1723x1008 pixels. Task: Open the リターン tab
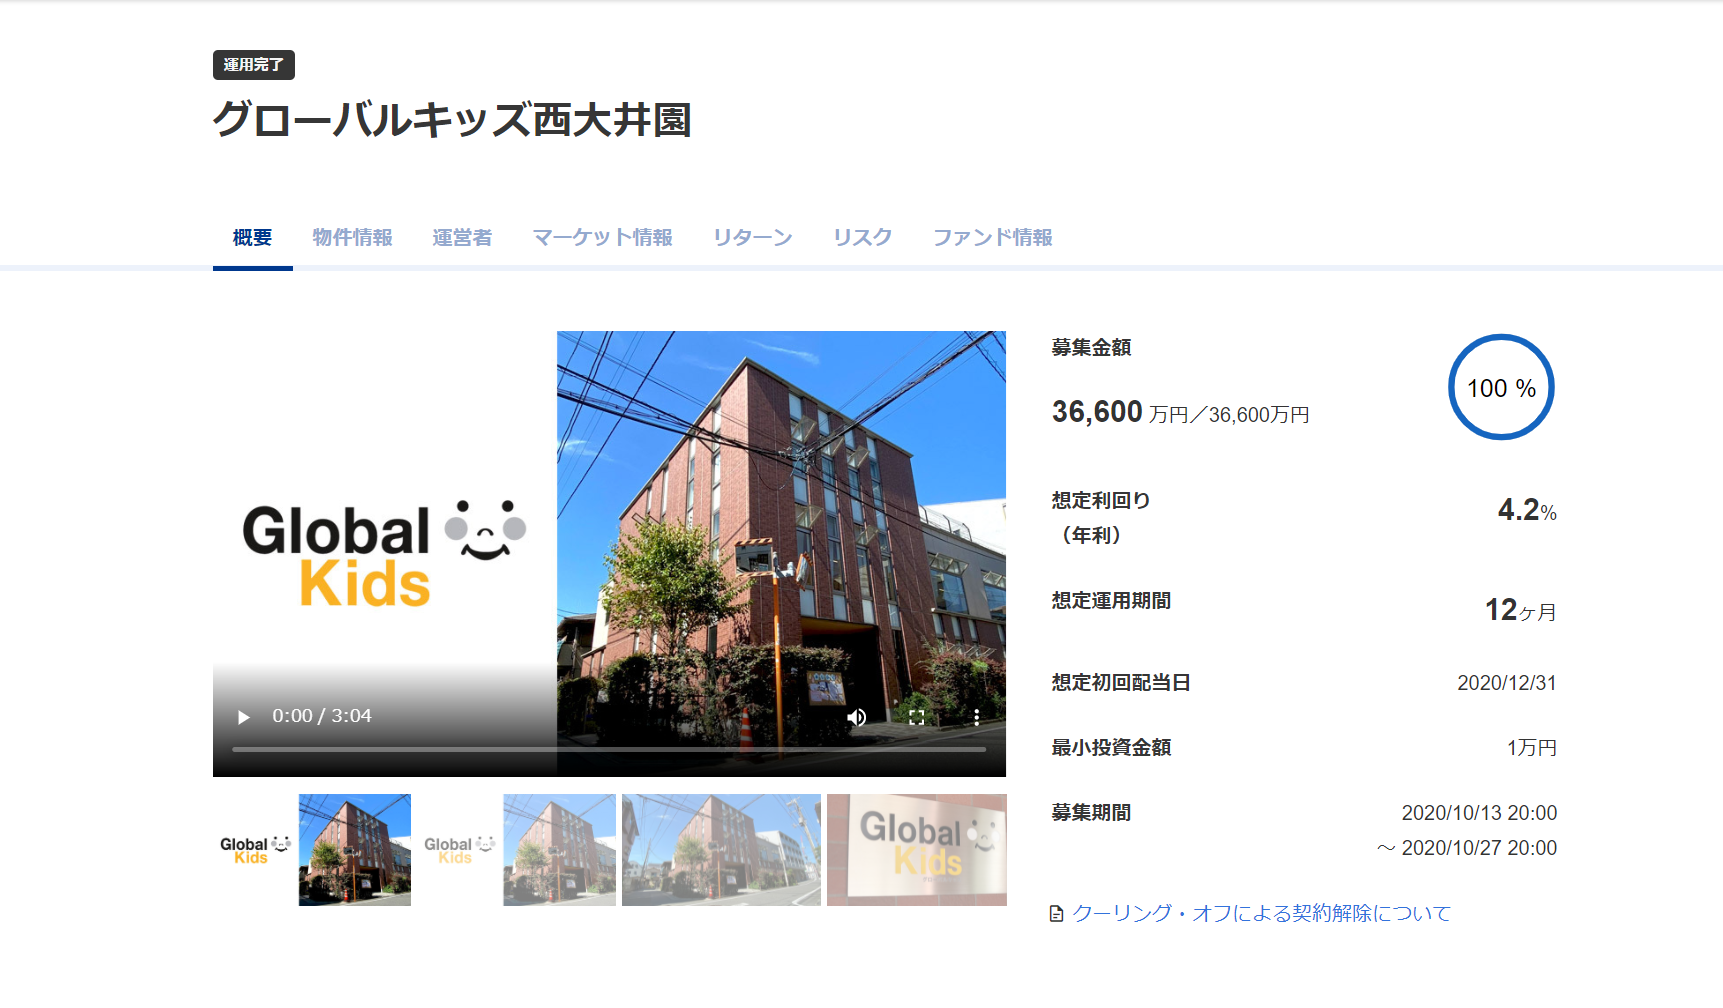tap(752, 238)
